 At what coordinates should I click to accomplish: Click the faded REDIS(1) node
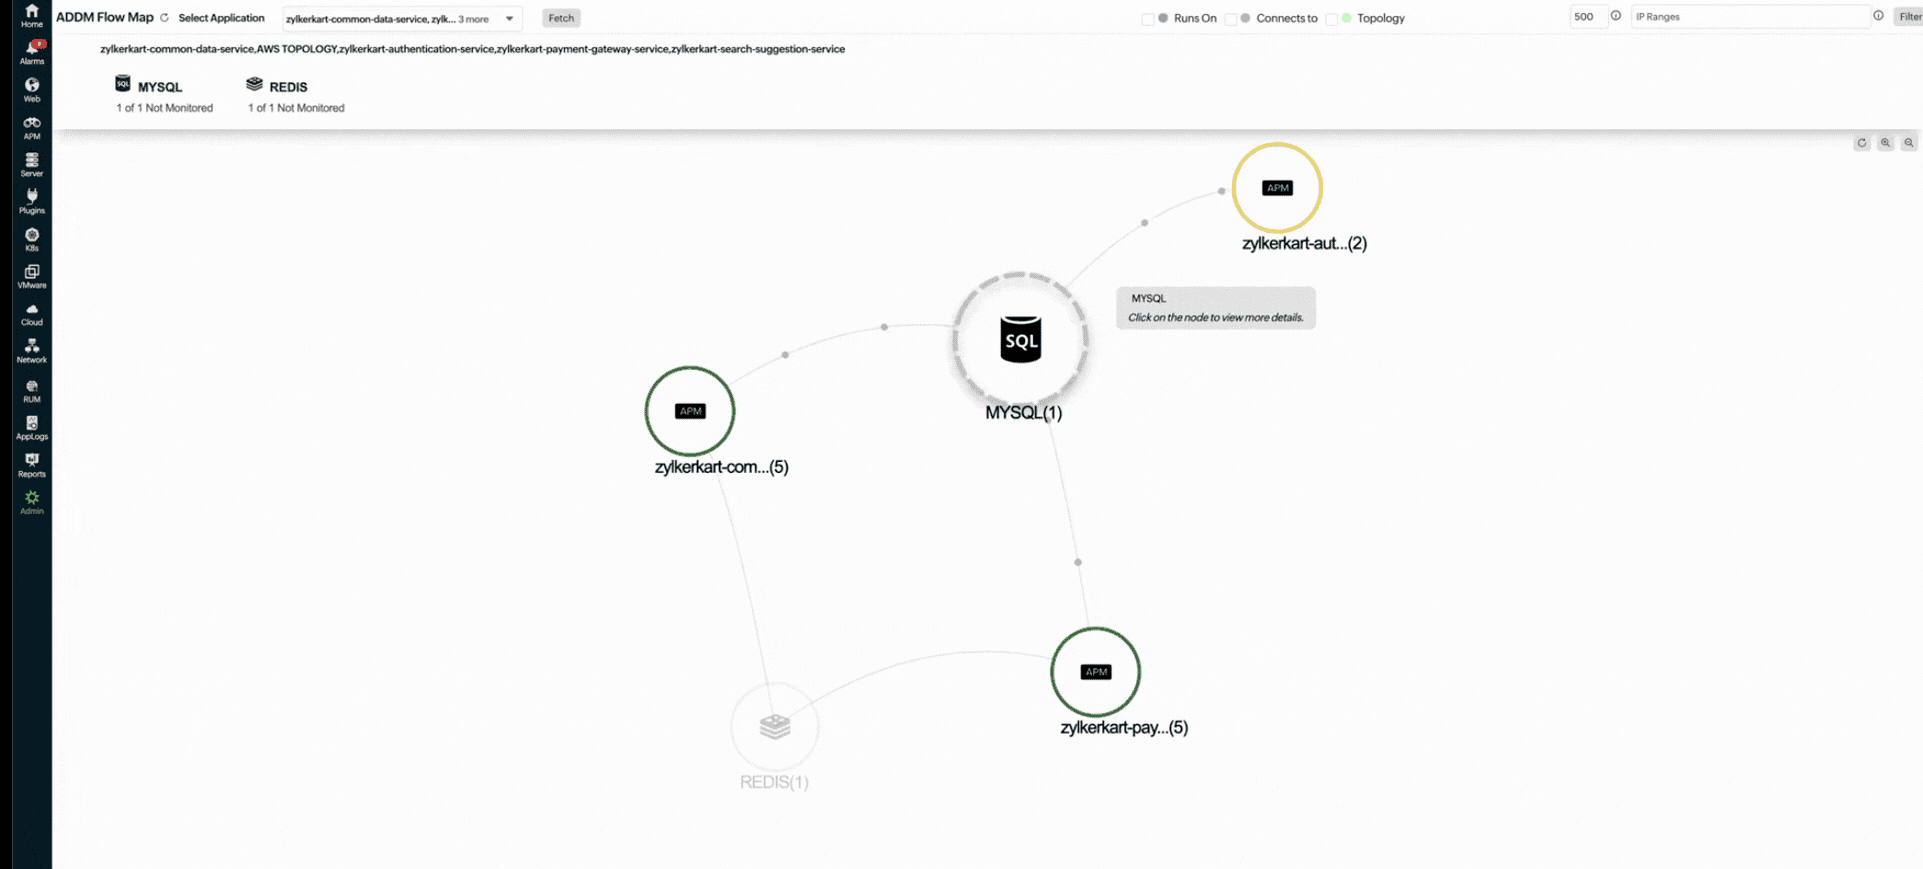(x=775, y=726)
